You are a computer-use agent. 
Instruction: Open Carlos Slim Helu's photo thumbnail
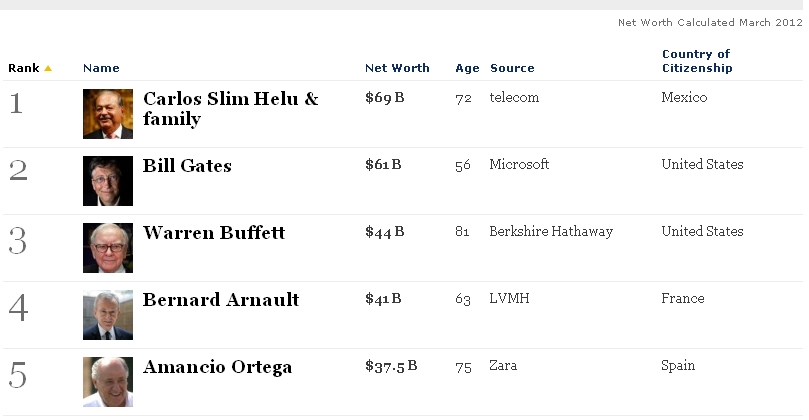point(108,114)
